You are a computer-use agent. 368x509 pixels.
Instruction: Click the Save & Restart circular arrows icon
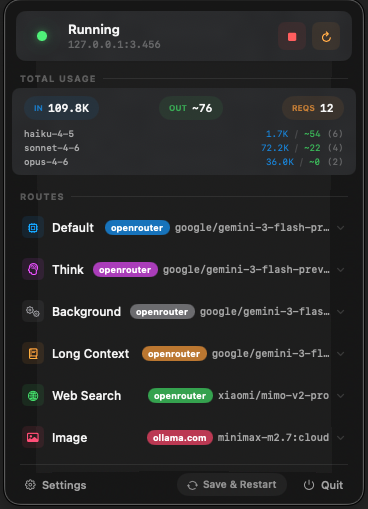click(x=192, y=485)
